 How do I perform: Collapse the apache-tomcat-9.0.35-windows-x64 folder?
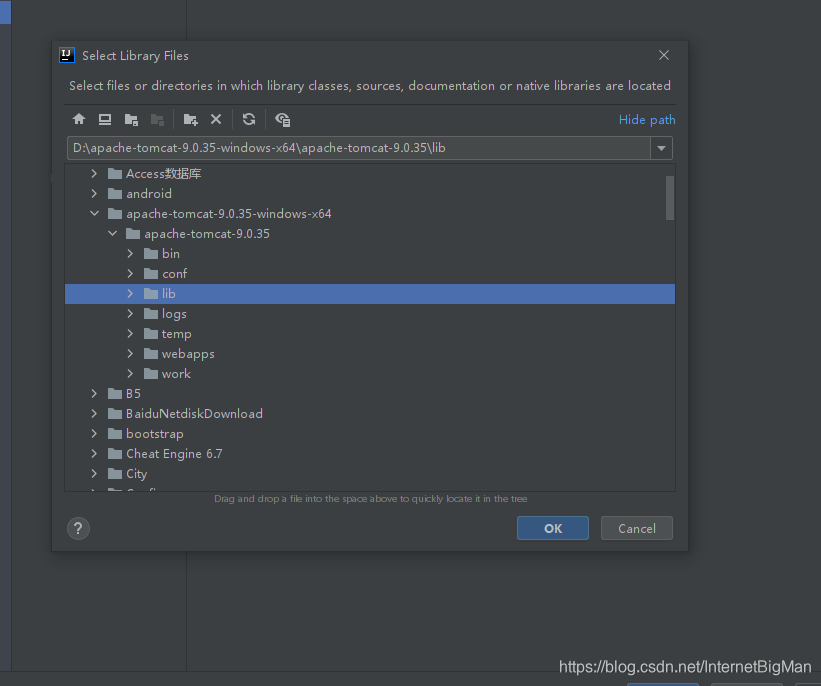pos(94,213)
